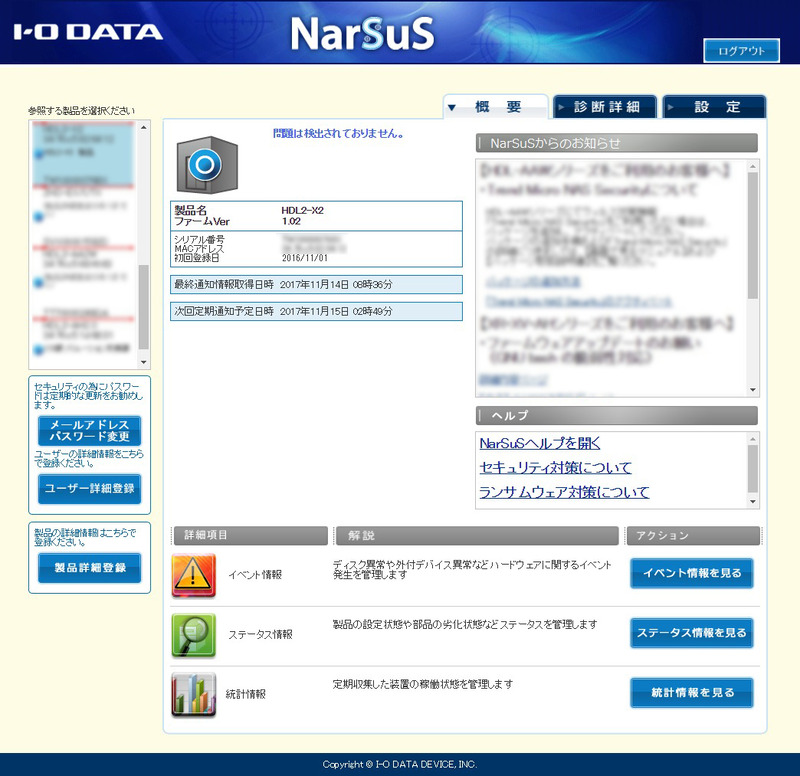Click registration date 2016/11/01
The height and width of the screenshot is (776, 800).
pyautogui.click(x=305, y=258)
